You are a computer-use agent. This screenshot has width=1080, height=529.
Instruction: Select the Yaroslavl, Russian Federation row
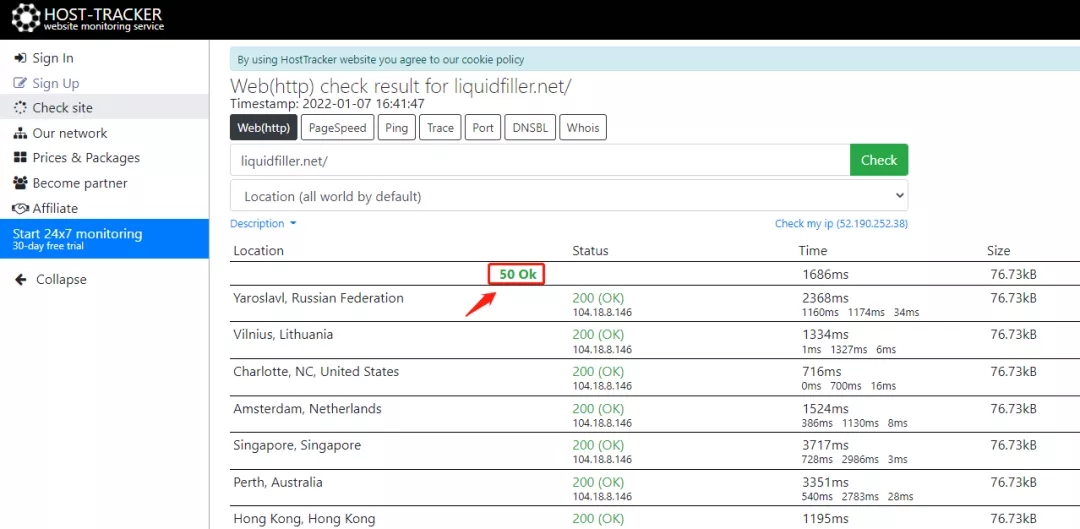click(654, 304)
